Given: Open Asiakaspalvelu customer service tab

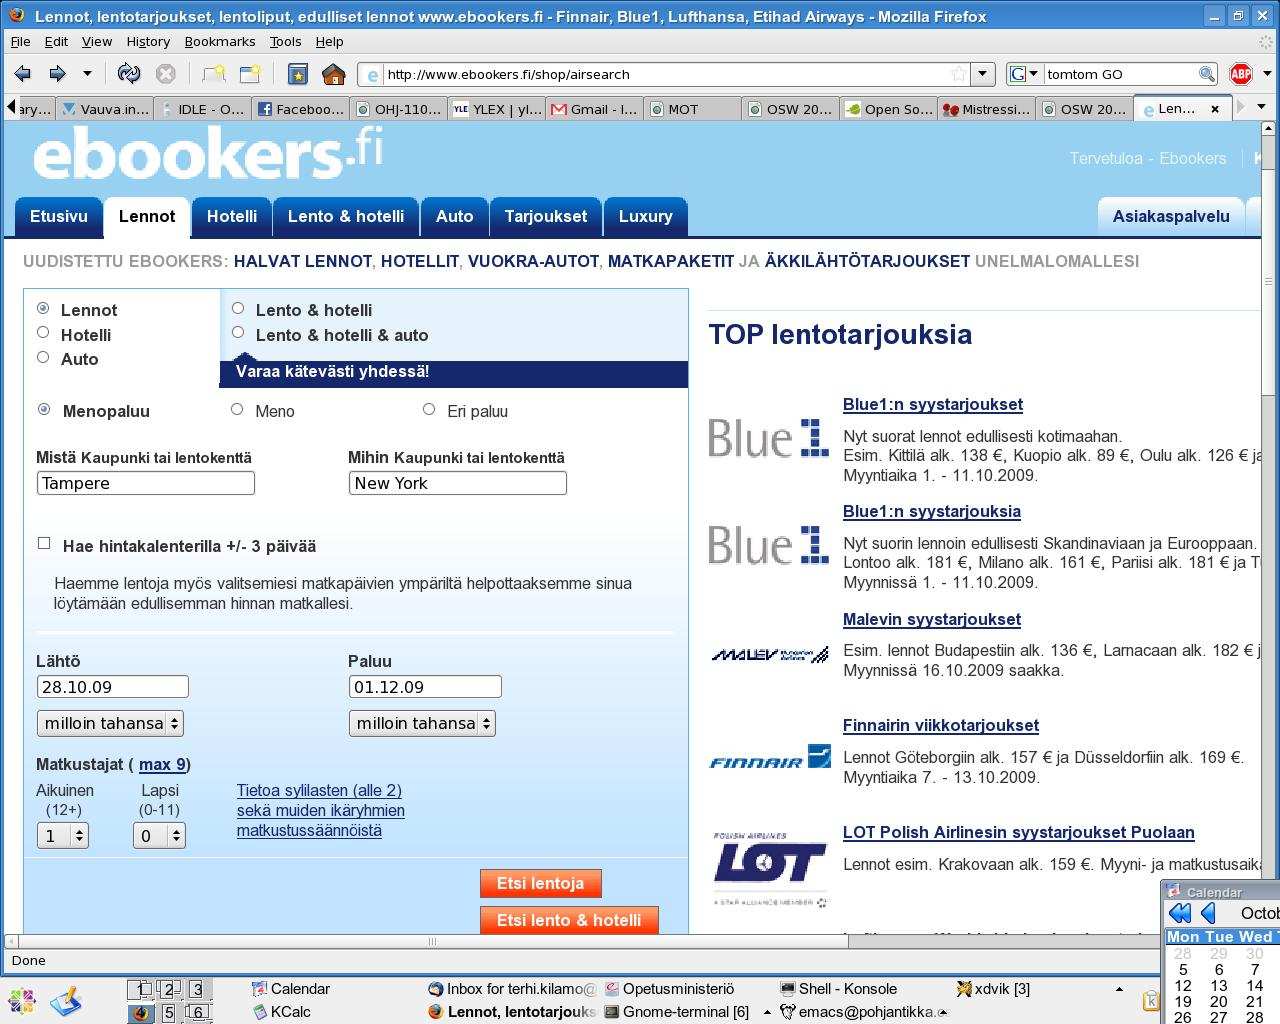Looking at the screenshot, I should 1171,216.
